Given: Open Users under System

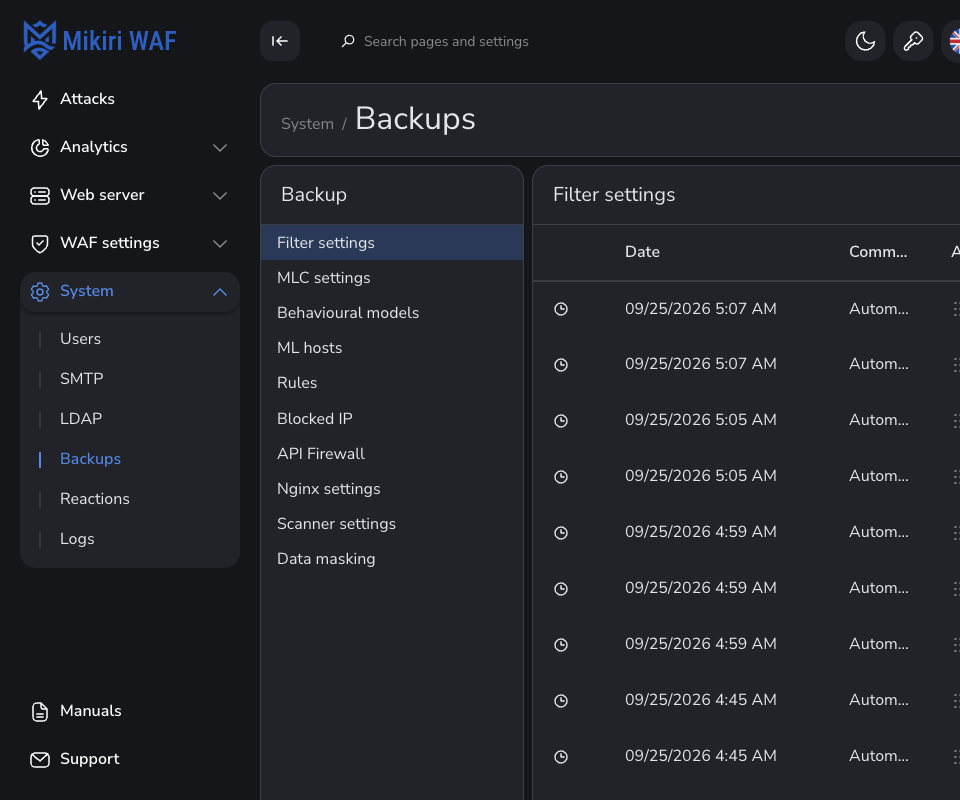Looking at the screenshot, I should [x=80, y=338].
